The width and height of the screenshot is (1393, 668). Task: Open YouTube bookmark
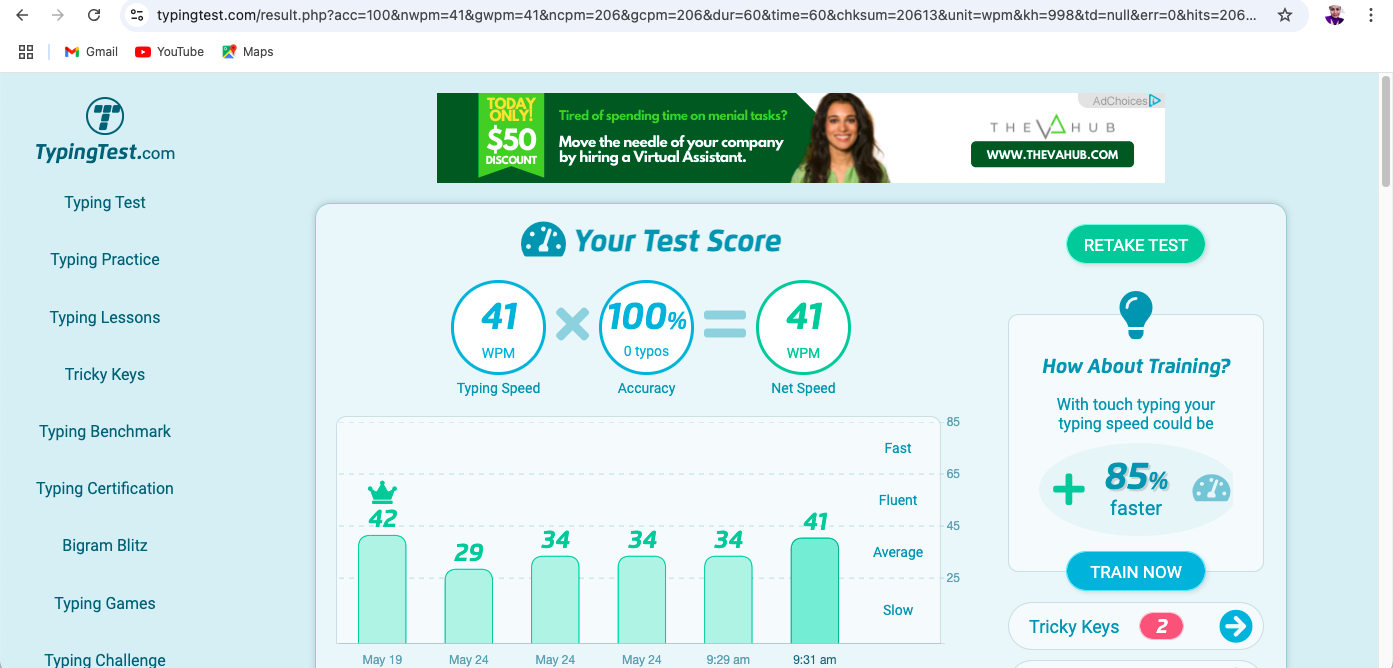[169, 52]
